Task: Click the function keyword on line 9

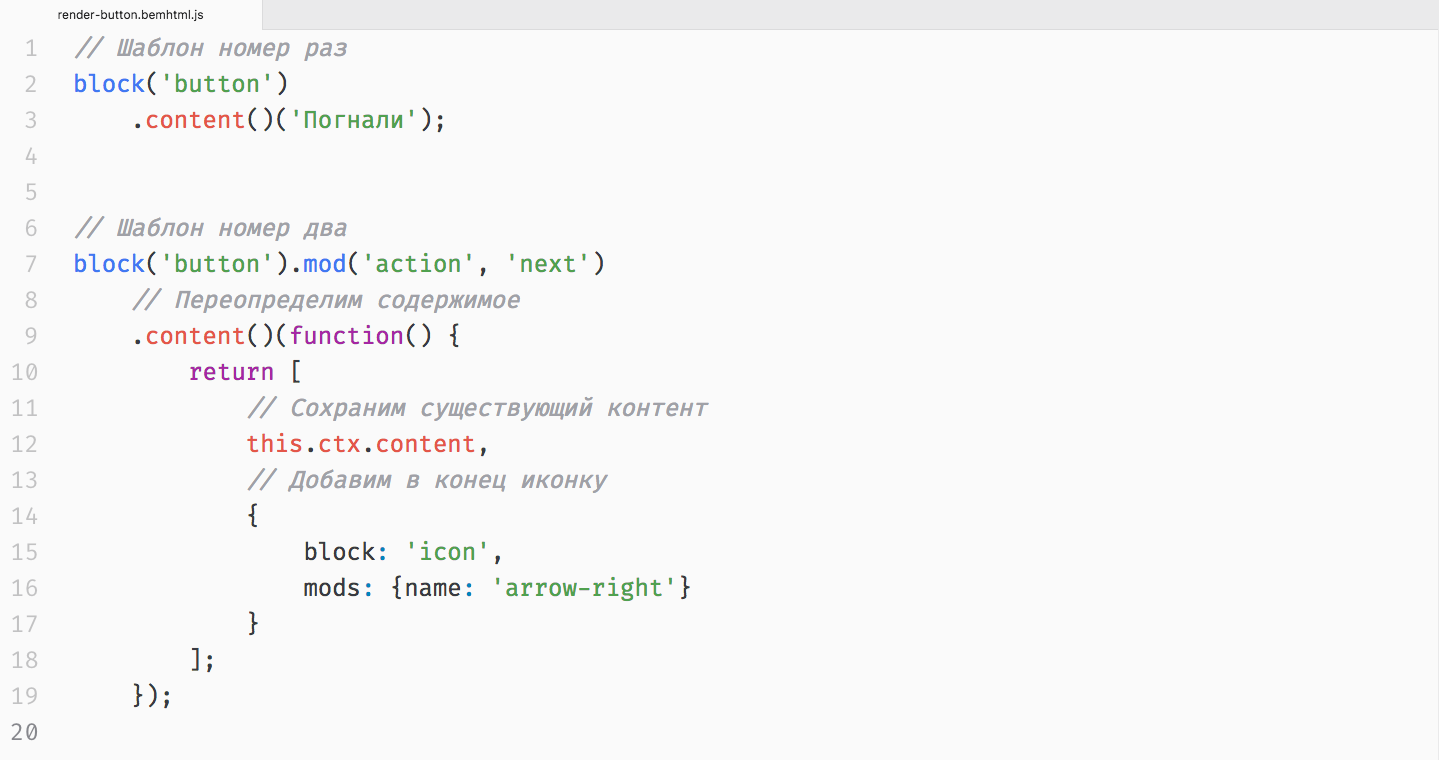Action: (x=347, y=336)
